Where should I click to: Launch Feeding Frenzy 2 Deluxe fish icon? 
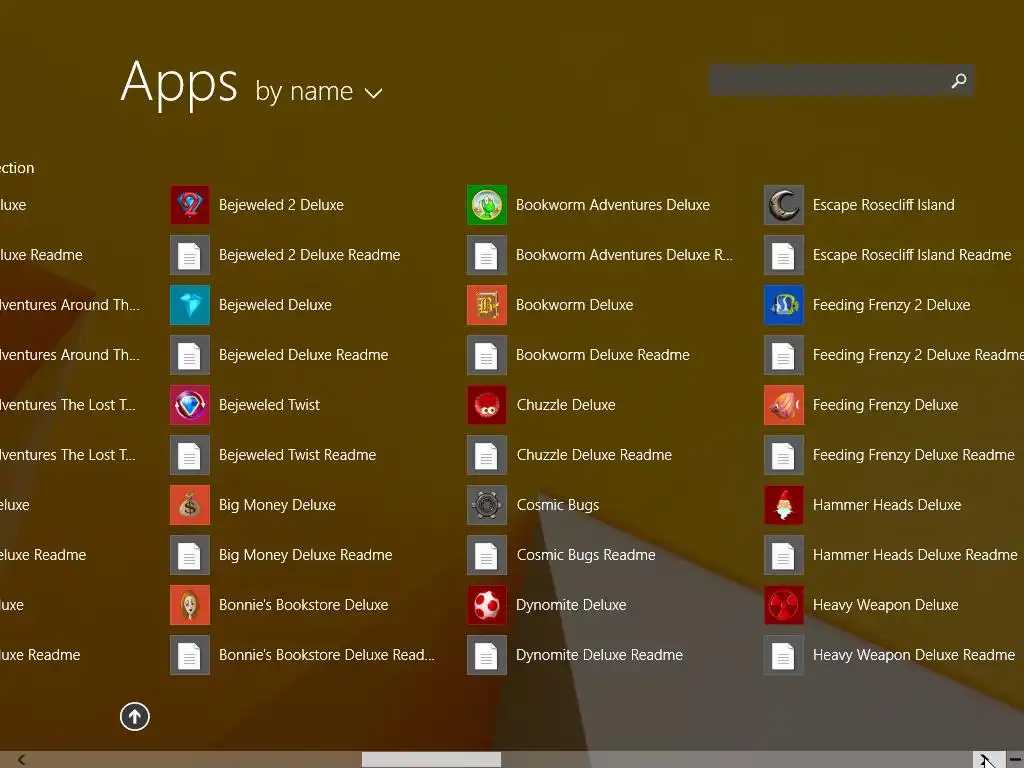click(784, 305)
